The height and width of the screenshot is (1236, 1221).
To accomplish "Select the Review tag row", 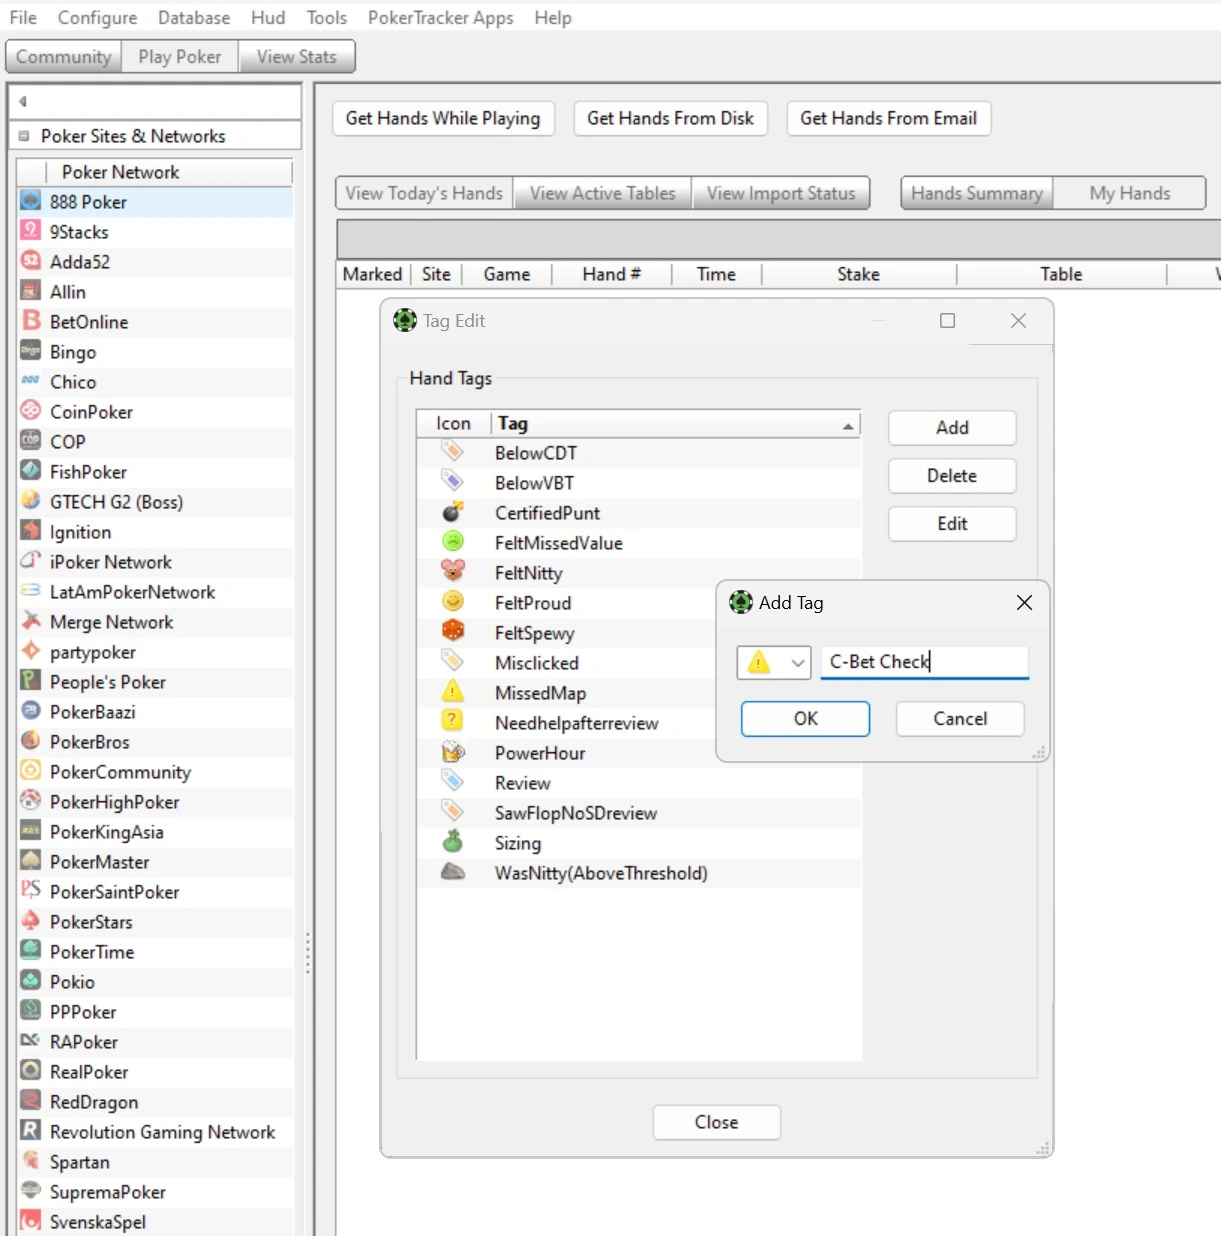I will pyautogui.click(x=639, y=783).
